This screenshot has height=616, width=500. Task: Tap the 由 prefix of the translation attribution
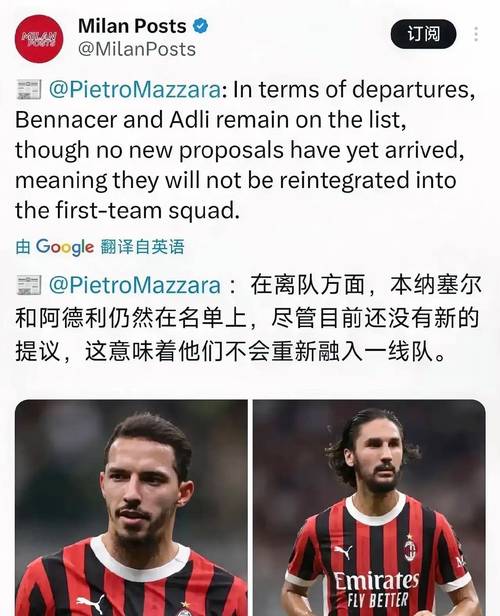click(x=23, y=247)
